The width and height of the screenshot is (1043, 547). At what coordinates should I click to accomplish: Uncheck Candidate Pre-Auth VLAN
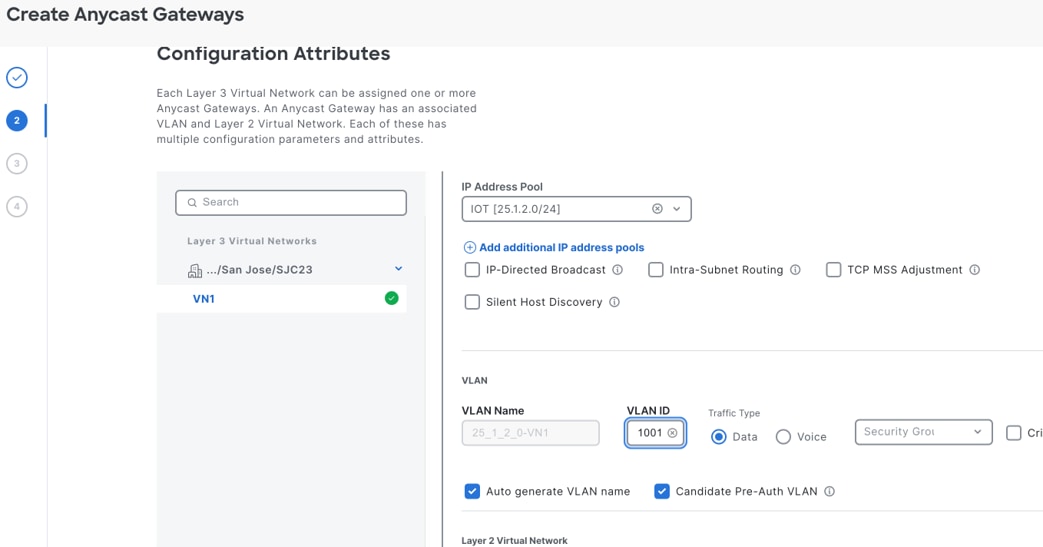[x=662, y=491]
